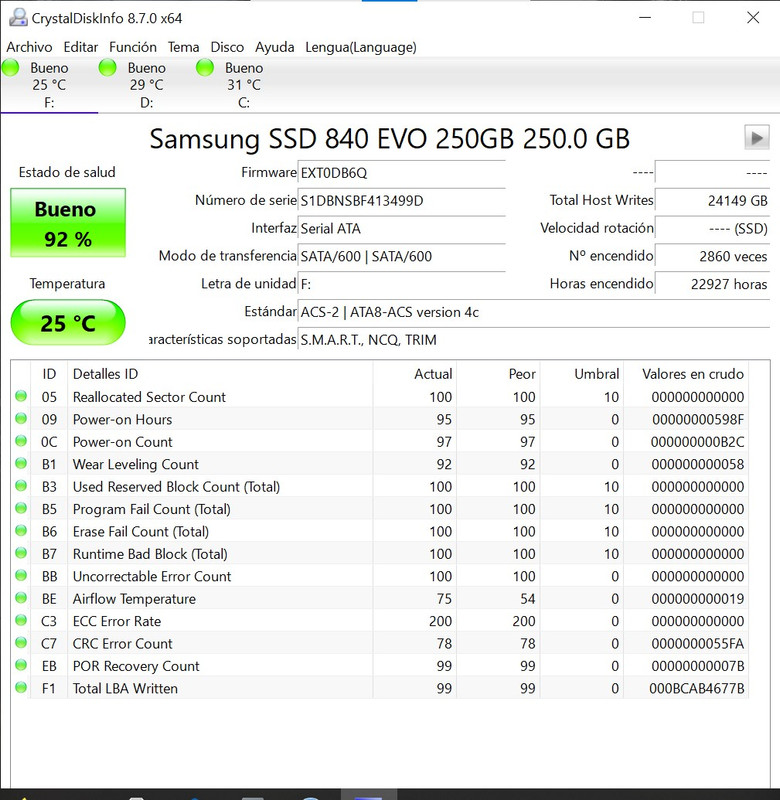The height and width of the screenshot is (800, 780).
Task: Select the POR Recovery Count row
Action: tap(380, 666)
